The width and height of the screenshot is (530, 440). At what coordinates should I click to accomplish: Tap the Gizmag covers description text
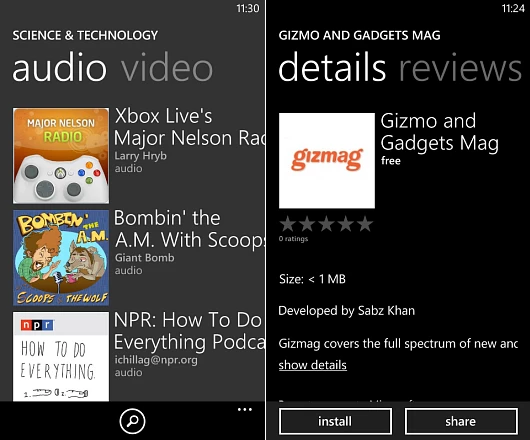pyautogui.click(x=398, y=344)
